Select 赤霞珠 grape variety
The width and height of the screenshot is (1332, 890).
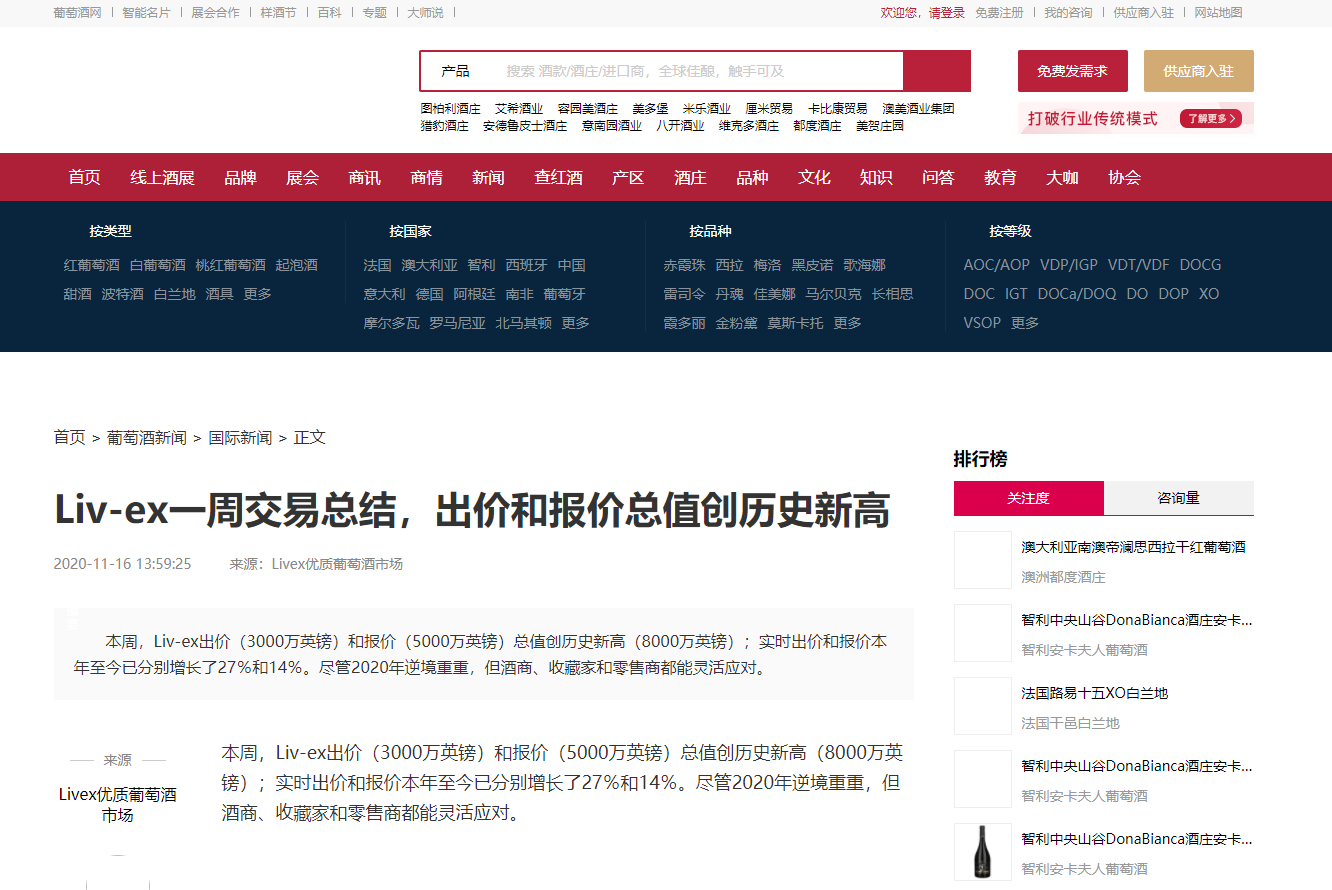tap(684, 265)
